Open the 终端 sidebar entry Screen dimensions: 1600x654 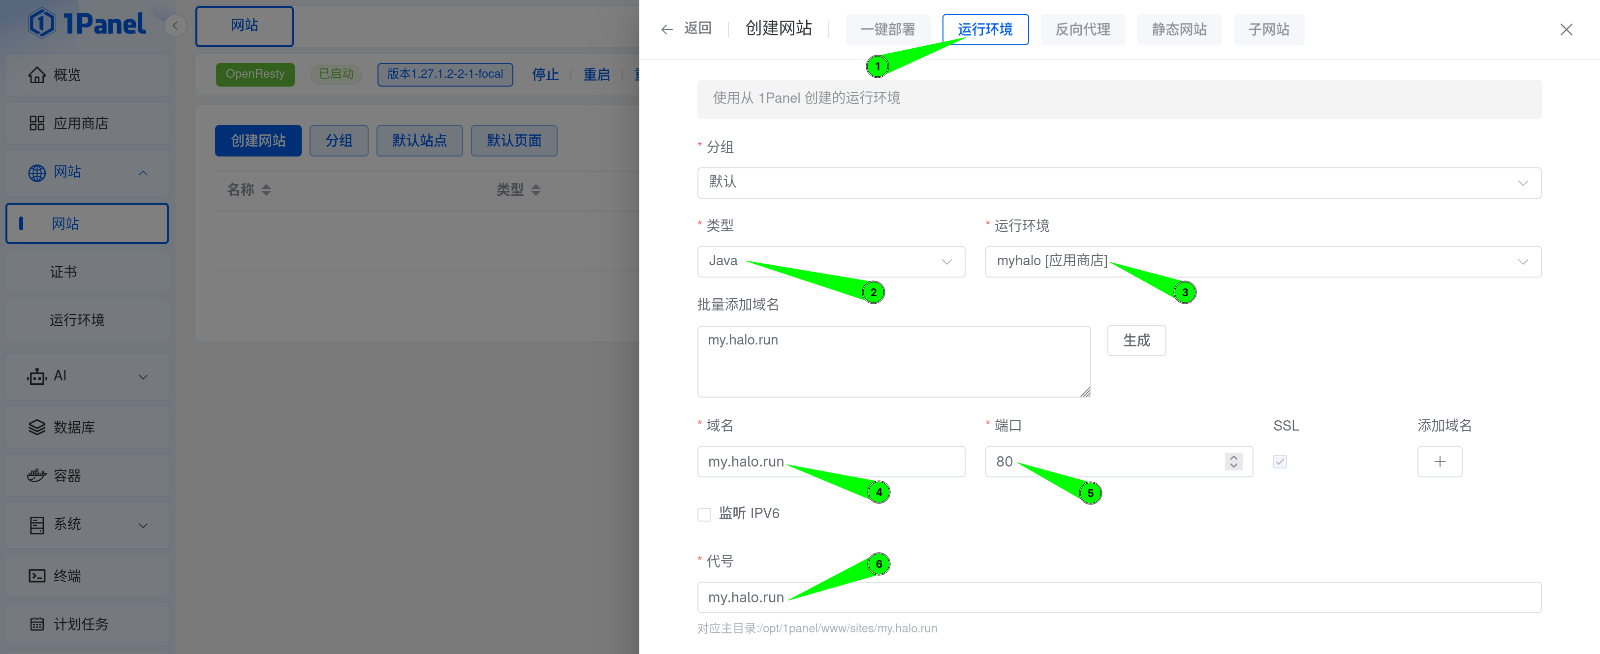click(x=88, y=576)
